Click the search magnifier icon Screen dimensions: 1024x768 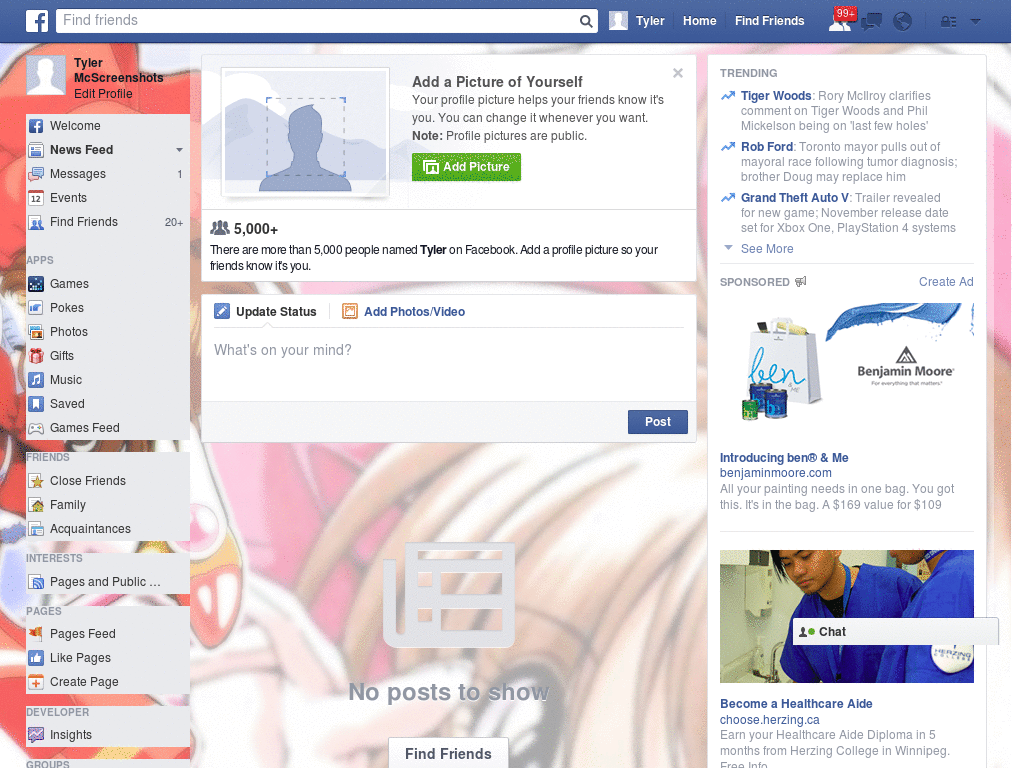pyautogui.click(x=586, y=21)
